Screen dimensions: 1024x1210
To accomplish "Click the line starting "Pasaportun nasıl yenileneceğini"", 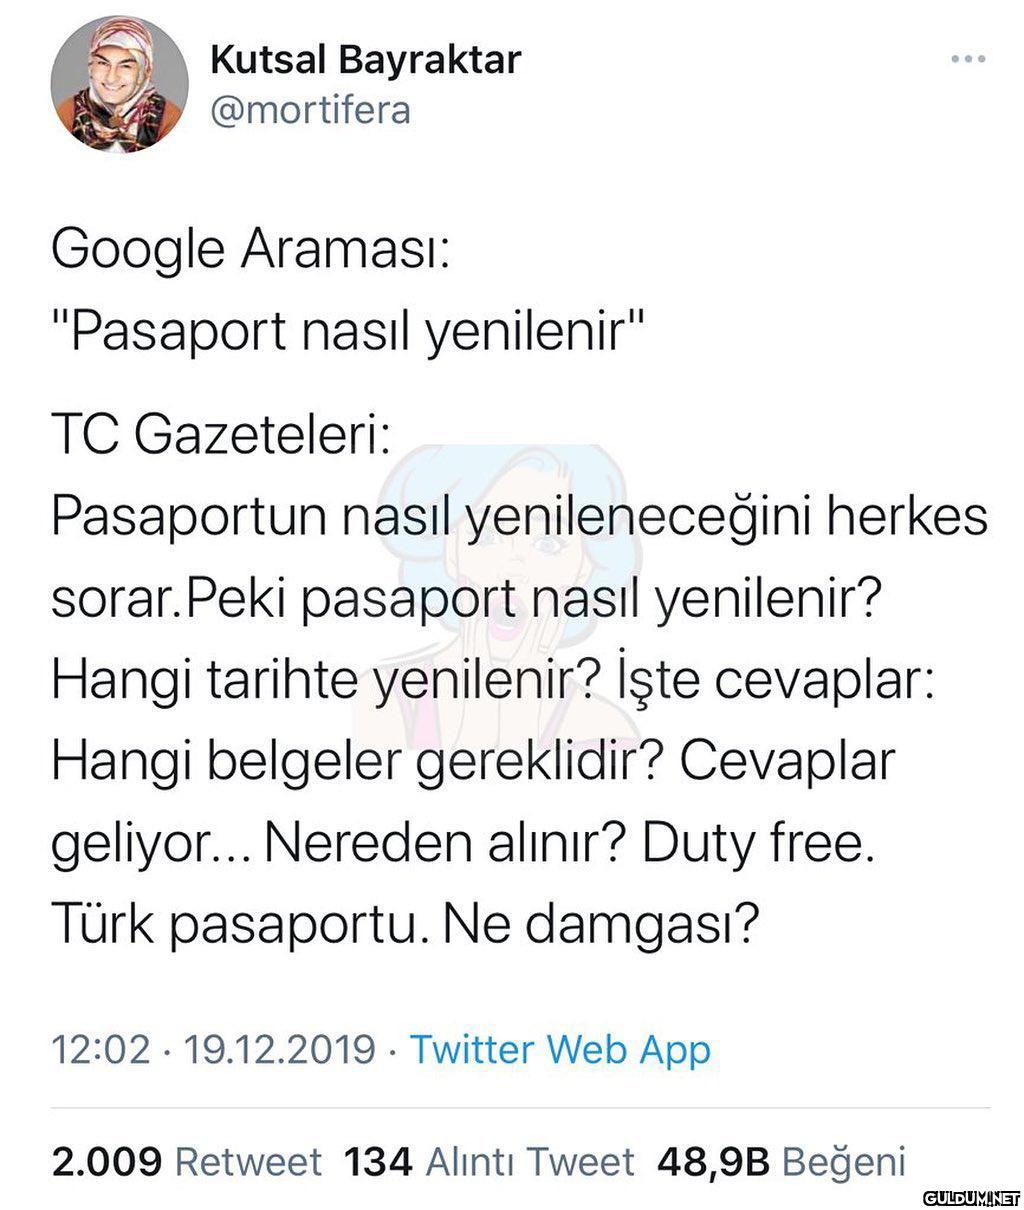I will pyautogui.click(x=519, y=518).
